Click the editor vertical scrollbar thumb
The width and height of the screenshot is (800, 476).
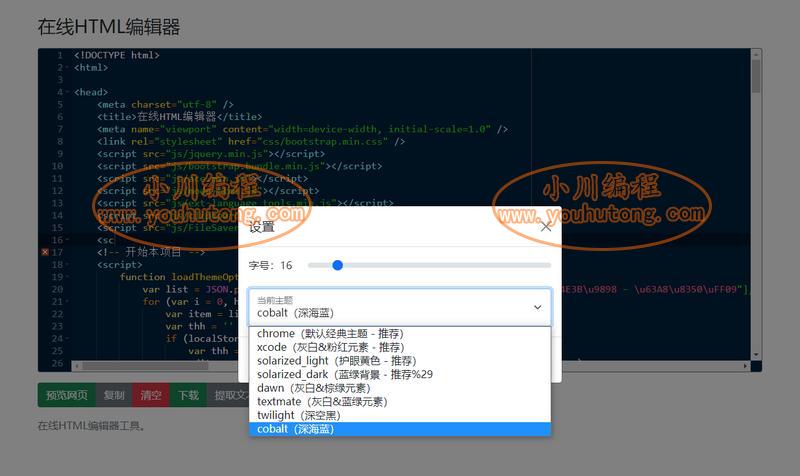756,76
